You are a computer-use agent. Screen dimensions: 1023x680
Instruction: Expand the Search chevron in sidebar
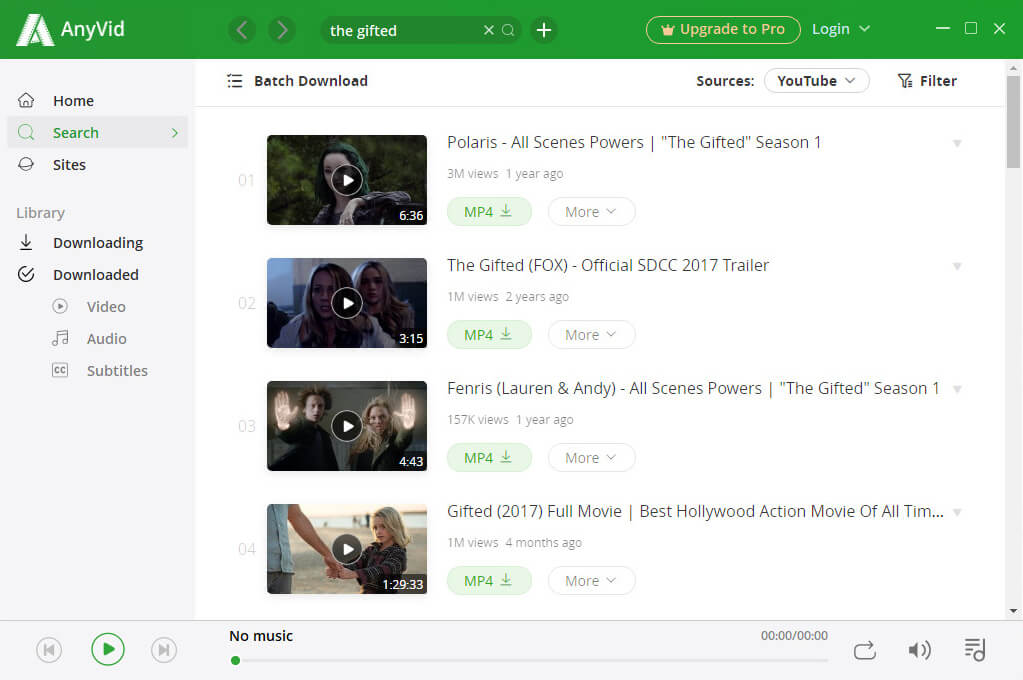(174, 133)
